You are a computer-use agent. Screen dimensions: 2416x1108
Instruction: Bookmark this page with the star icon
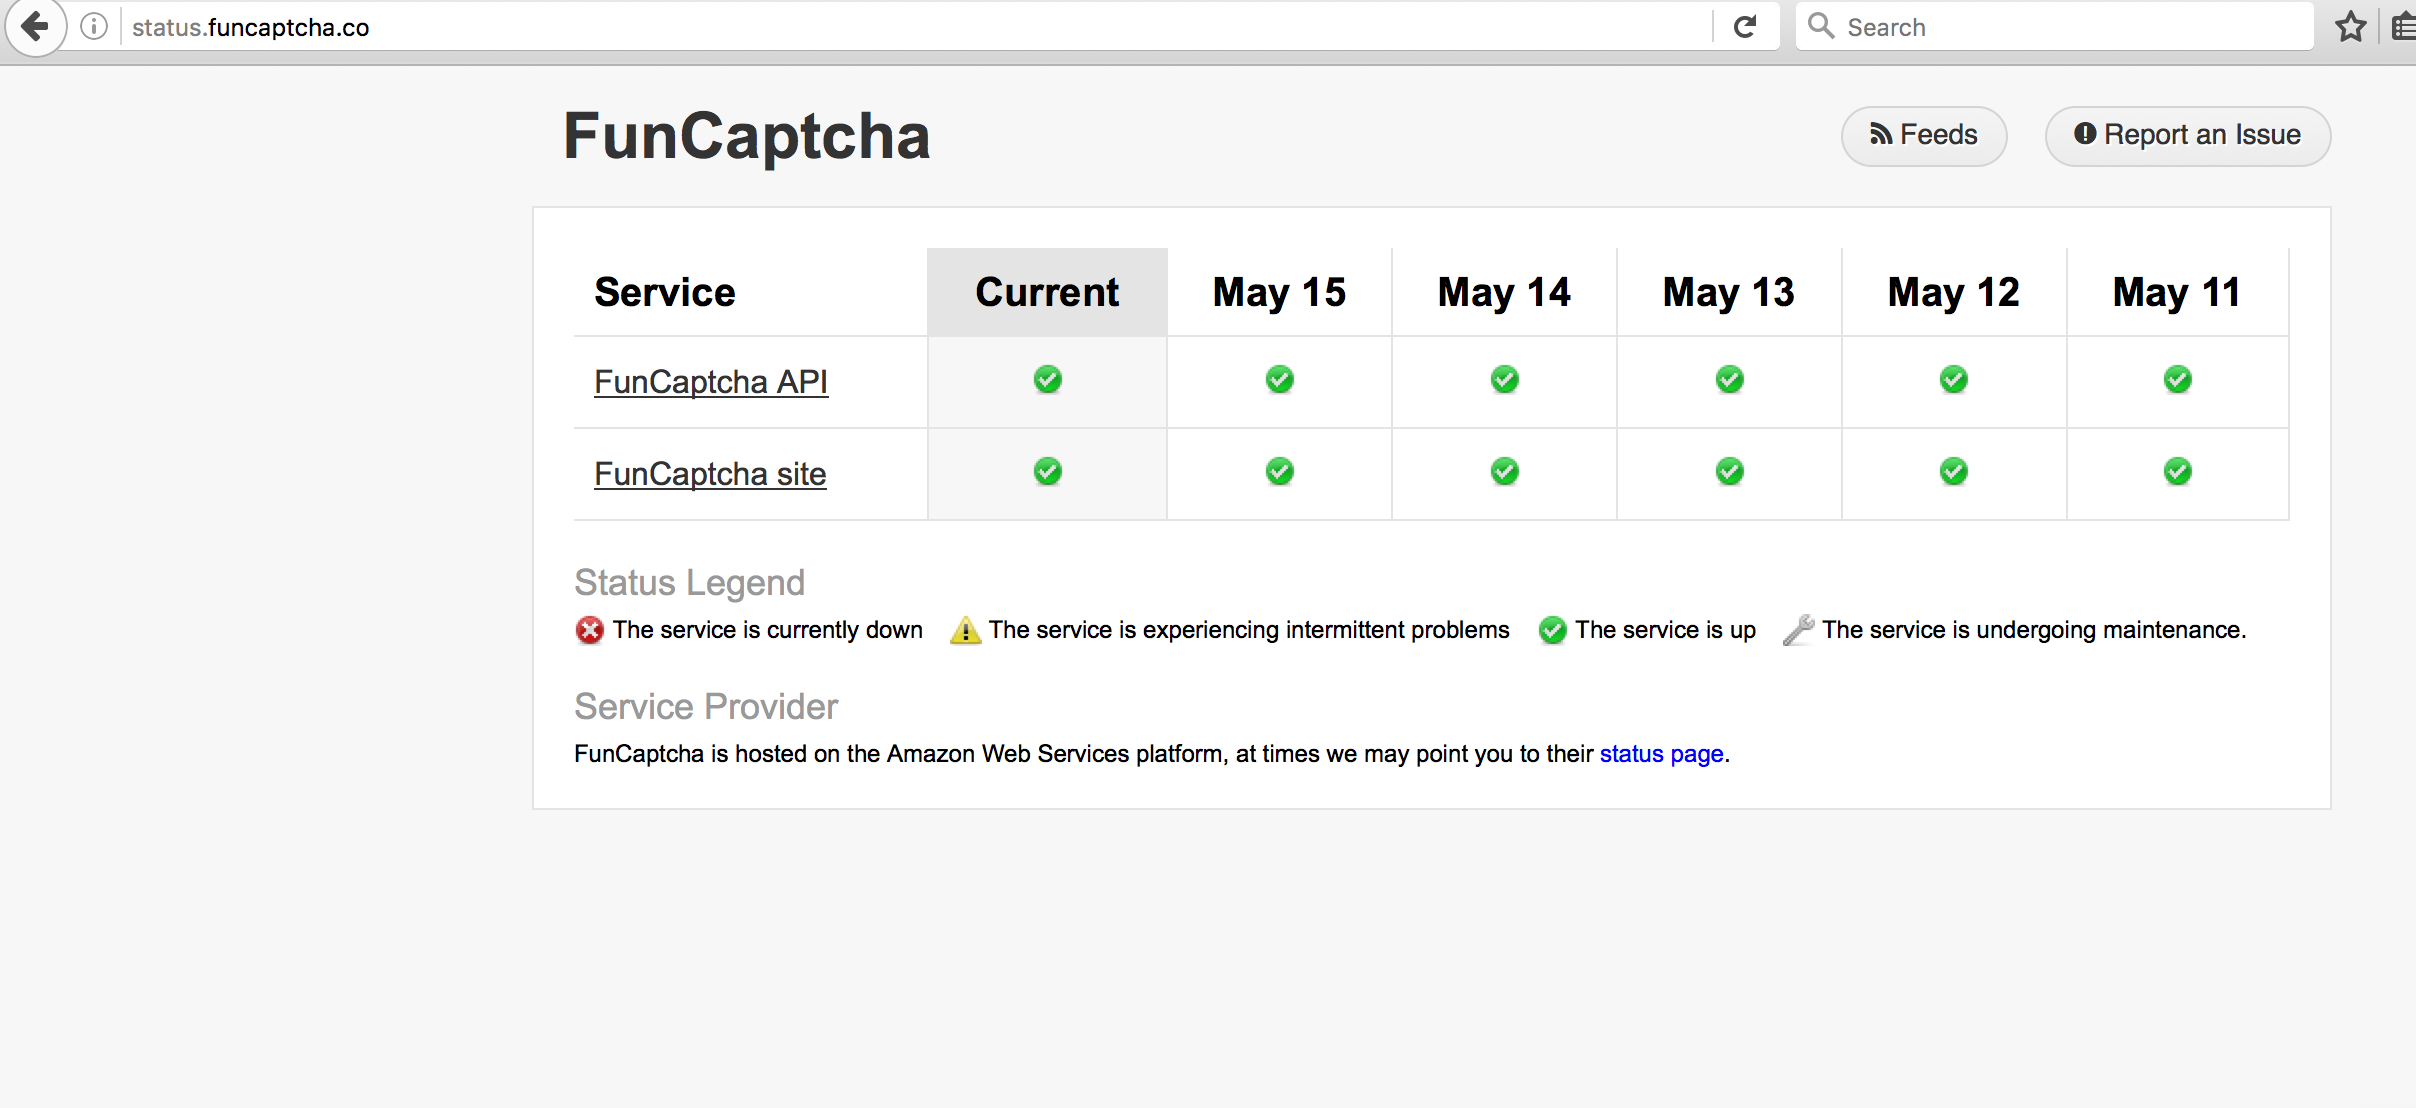pos(2351,27)
